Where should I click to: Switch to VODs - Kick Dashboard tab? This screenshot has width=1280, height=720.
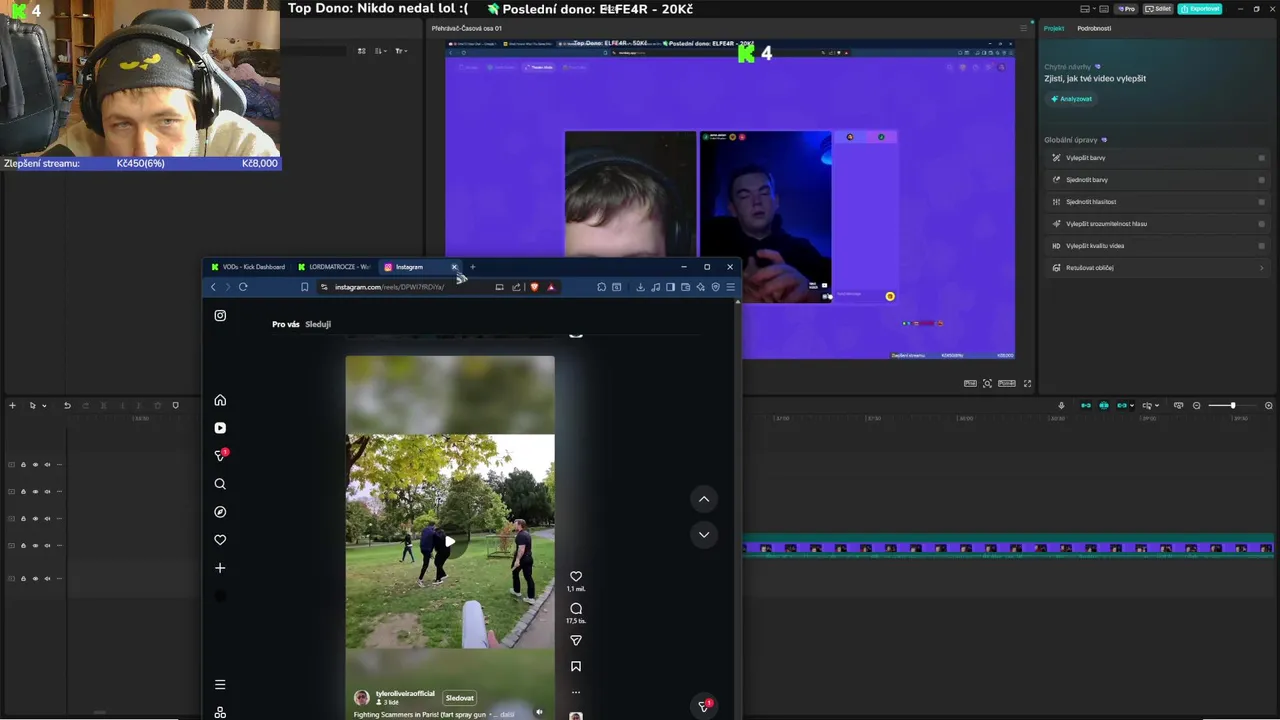click(250, 267)
